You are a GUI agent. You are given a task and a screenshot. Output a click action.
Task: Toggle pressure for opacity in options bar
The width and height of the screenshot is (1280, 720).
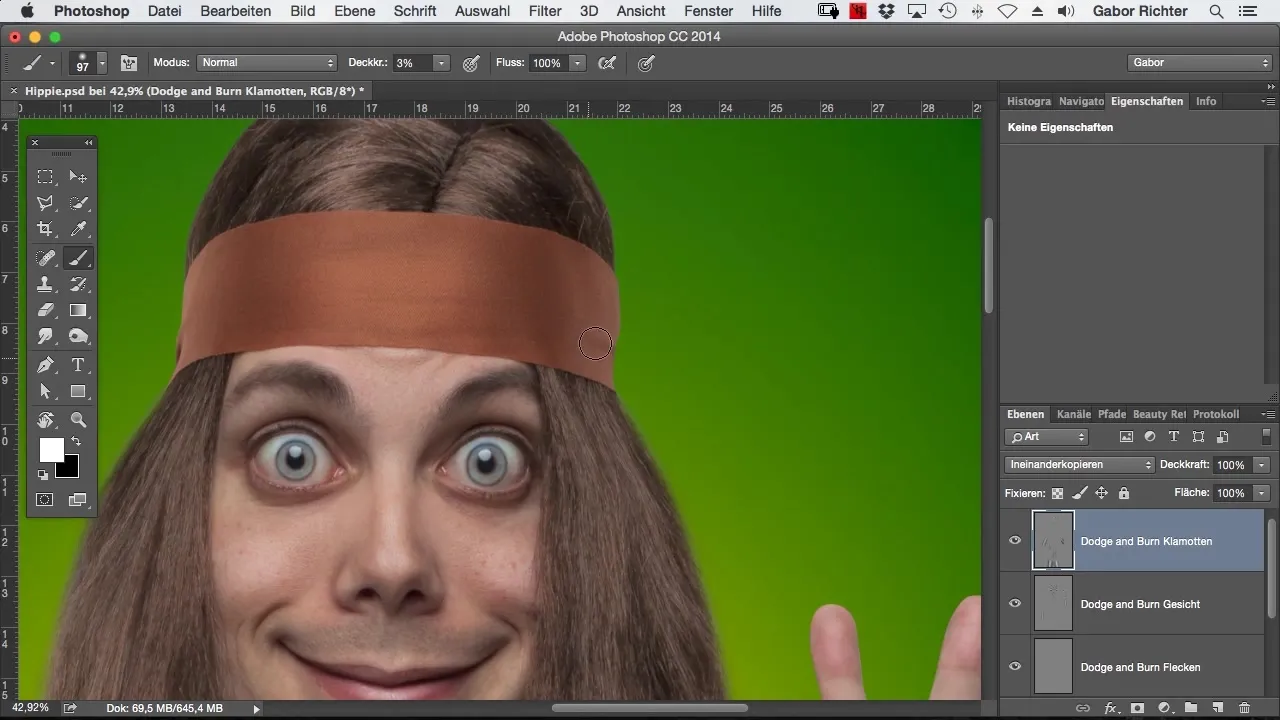pos(471,63)
